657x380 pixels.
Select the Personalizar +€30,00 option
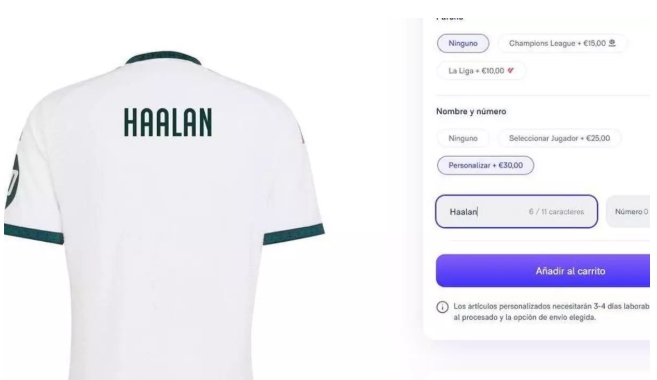485,165
